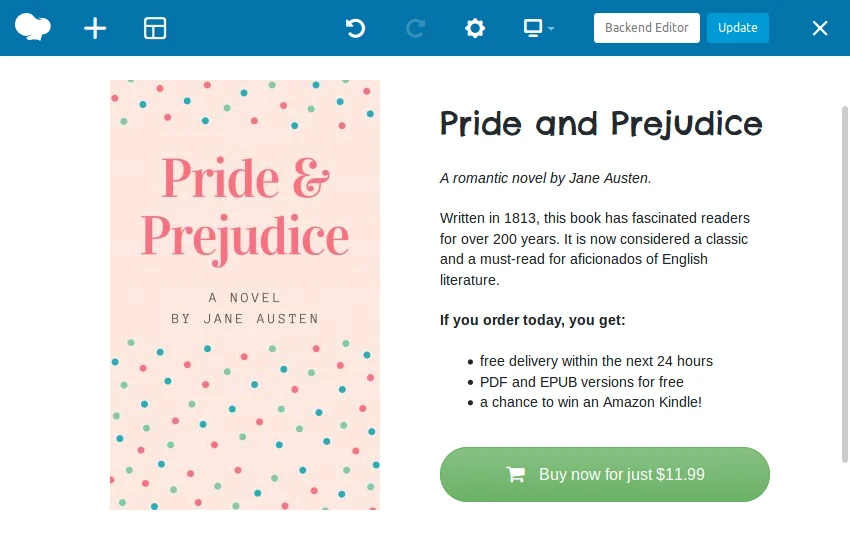Click the Update button

coord(738,28)
